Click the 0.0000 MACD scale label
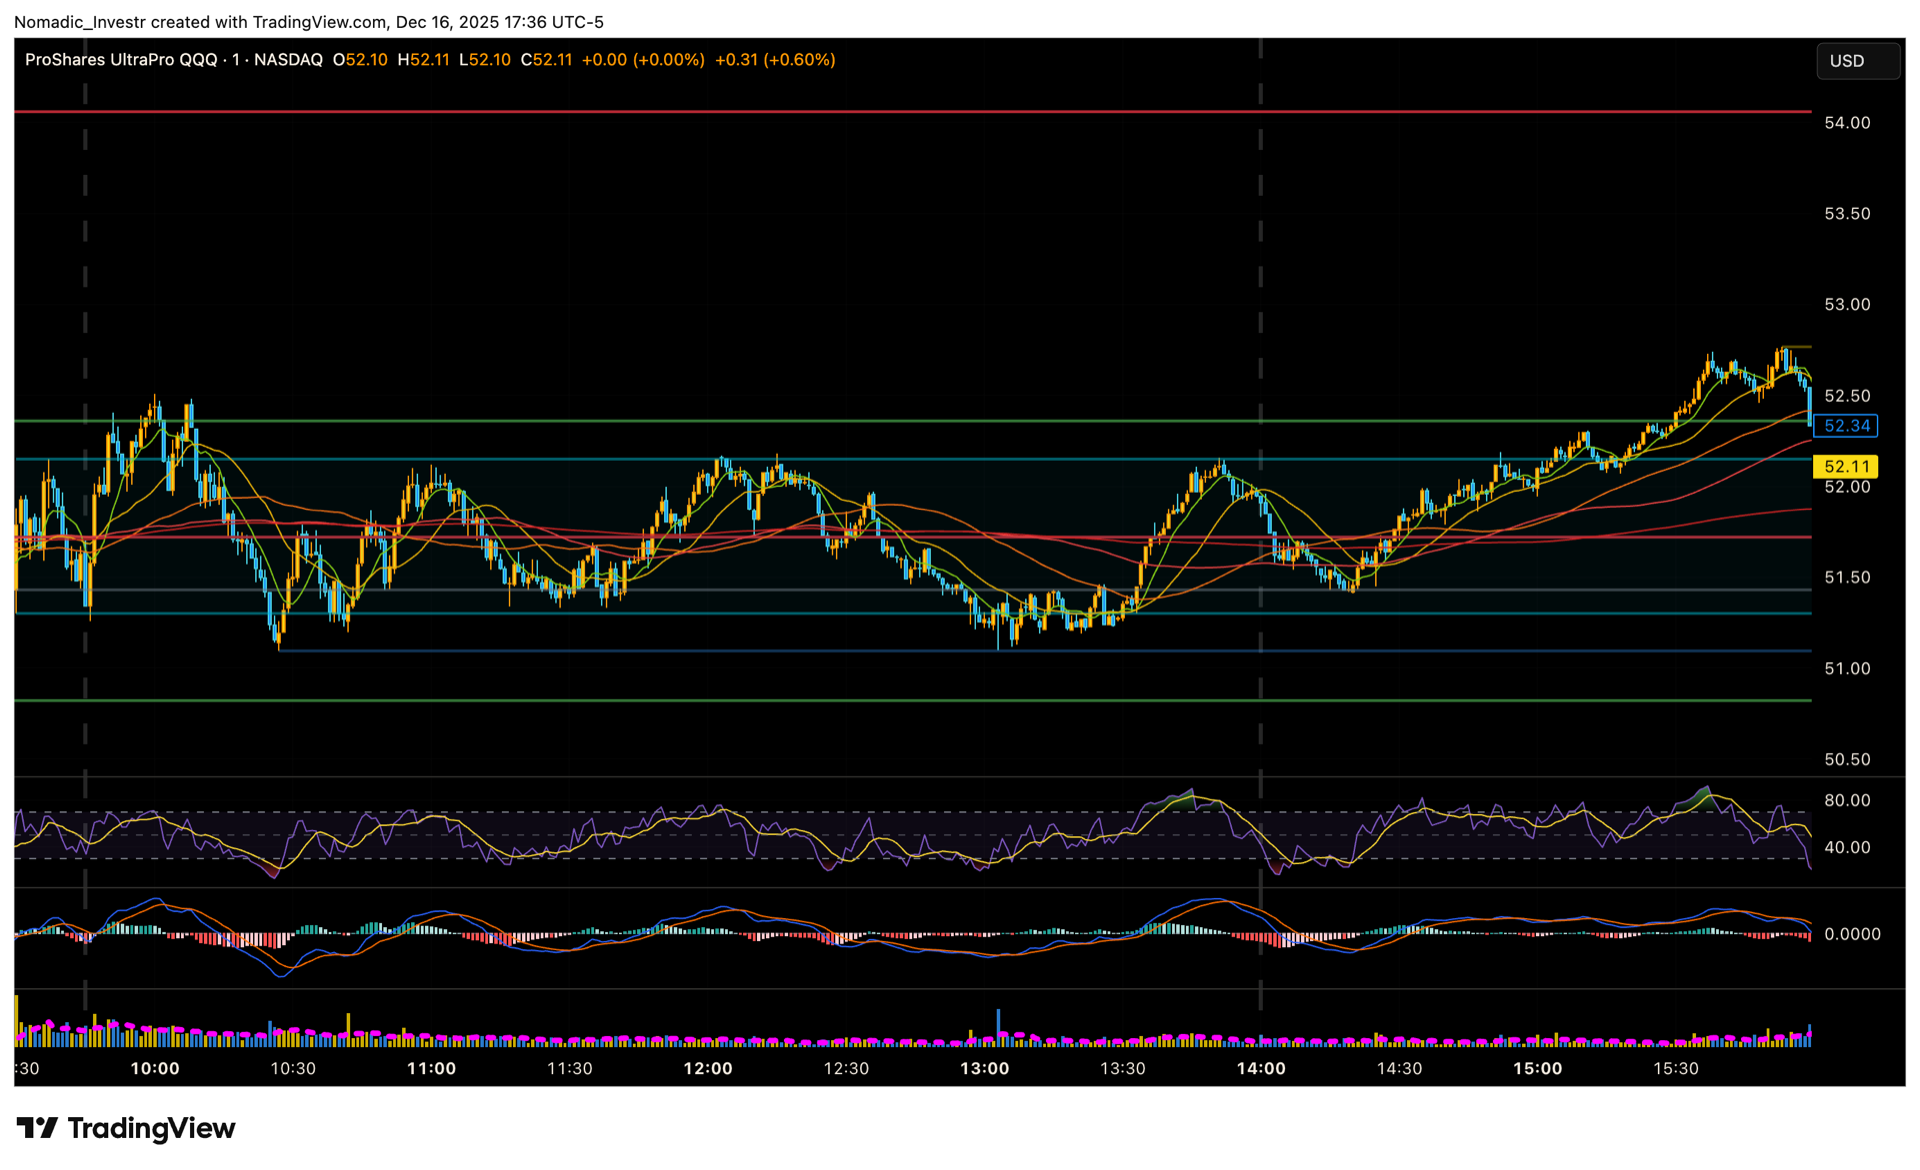The width and height of the screenshot is (1920, 1170). click(x=1852, y=934)
